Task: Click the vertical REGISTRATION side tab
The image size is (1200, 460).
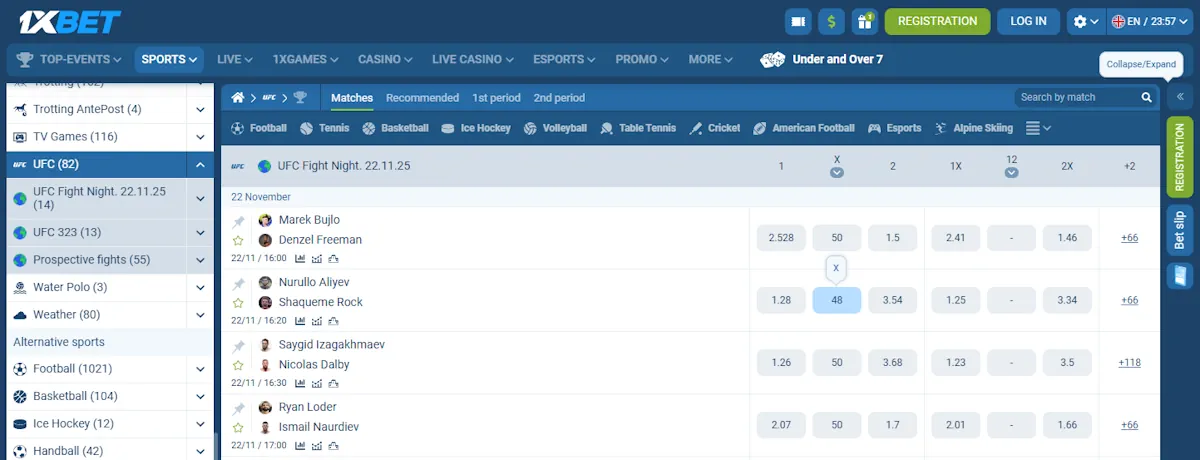Action: (1180, 157)
